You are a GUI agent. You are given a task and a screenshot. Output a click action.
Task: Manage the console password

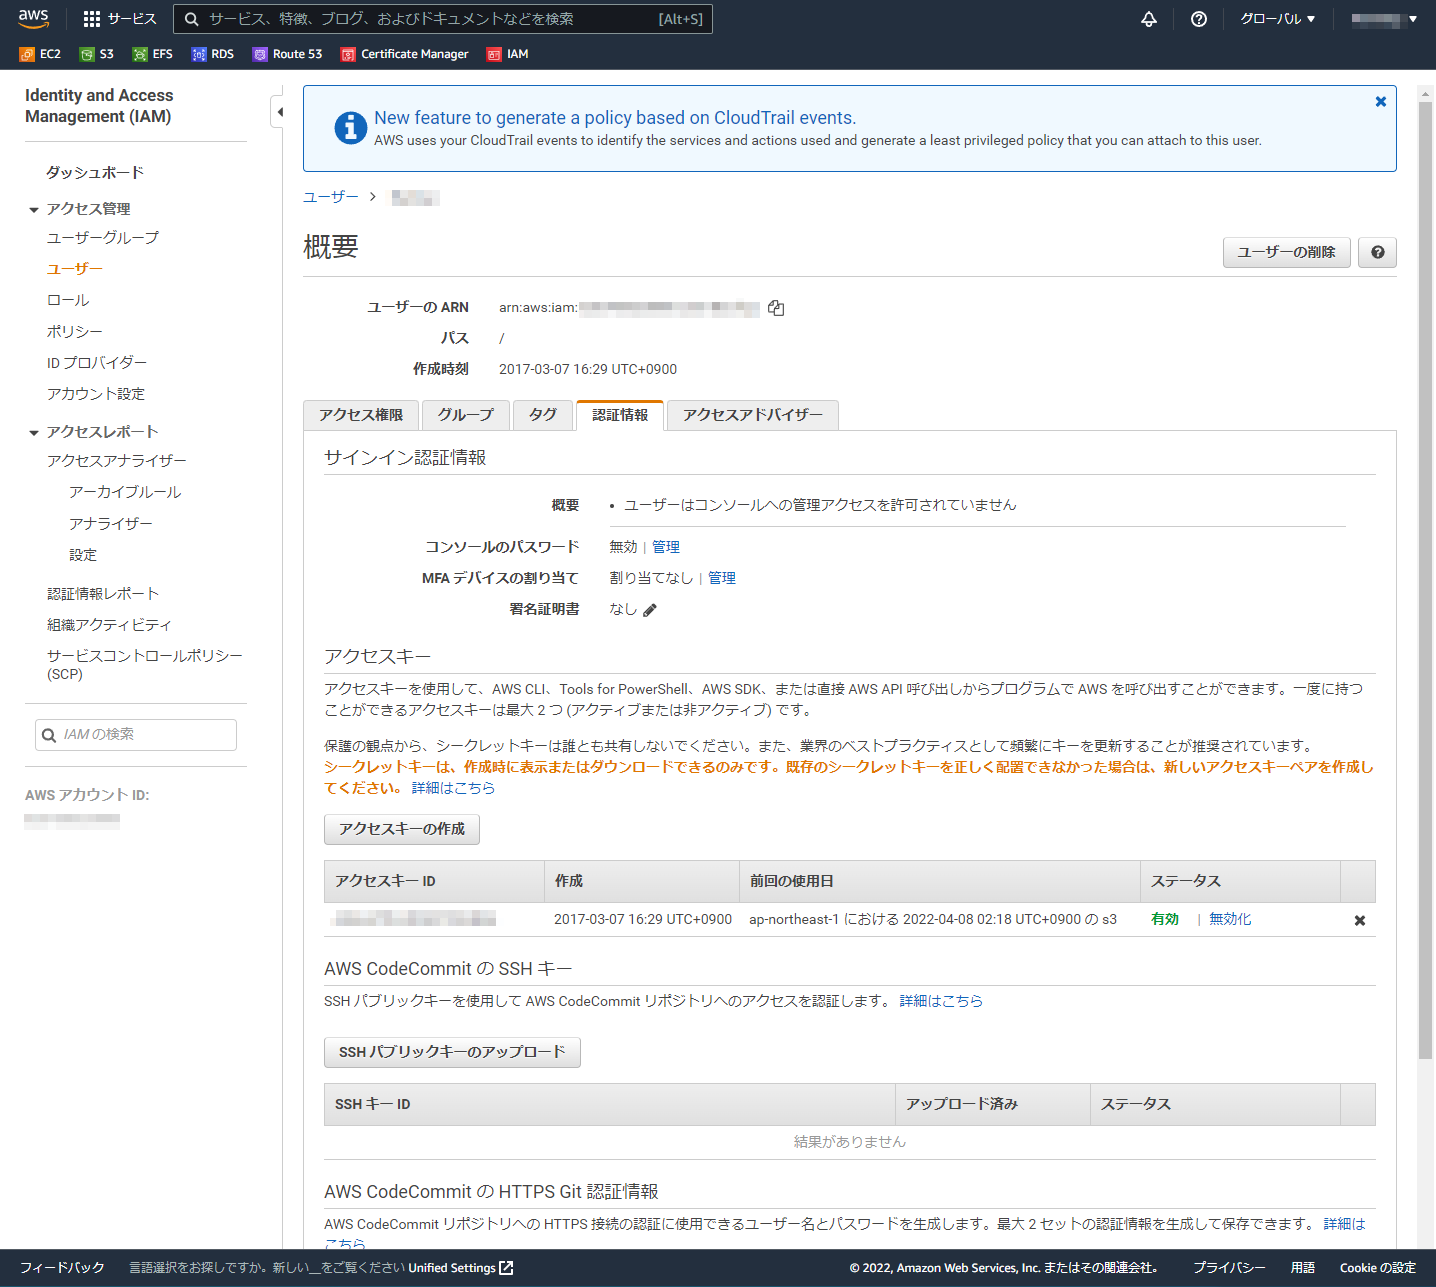[x=666, y=547]
